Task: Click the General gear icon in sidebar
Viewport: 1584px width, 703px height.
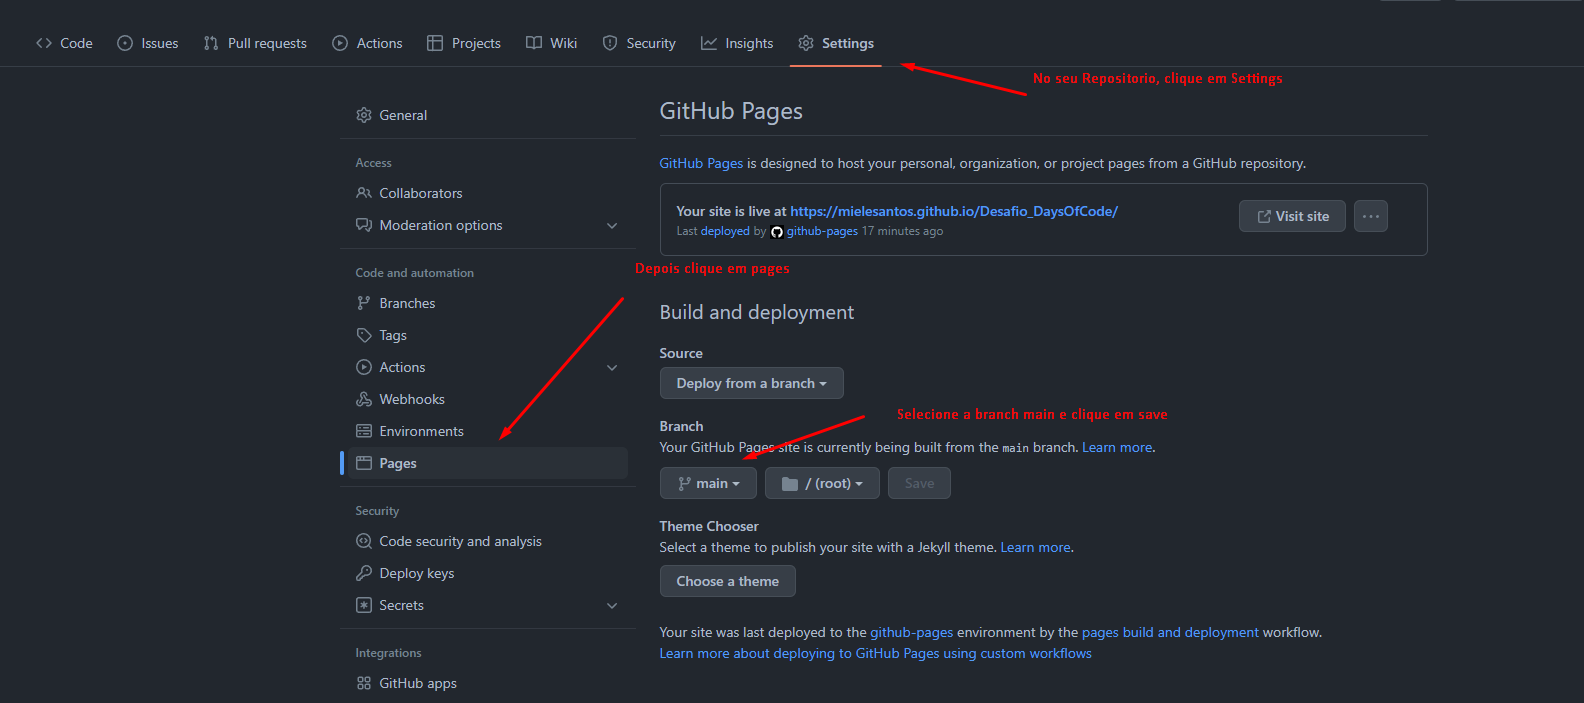Action: click(x=364, y=115)
